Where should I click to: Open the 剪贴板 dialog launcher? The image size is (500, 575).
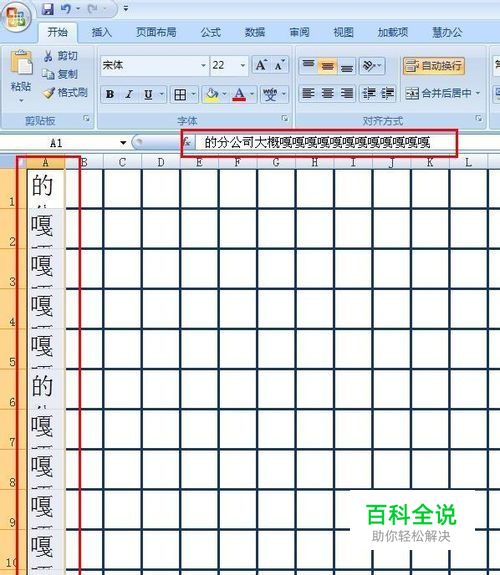click(87, 118)
